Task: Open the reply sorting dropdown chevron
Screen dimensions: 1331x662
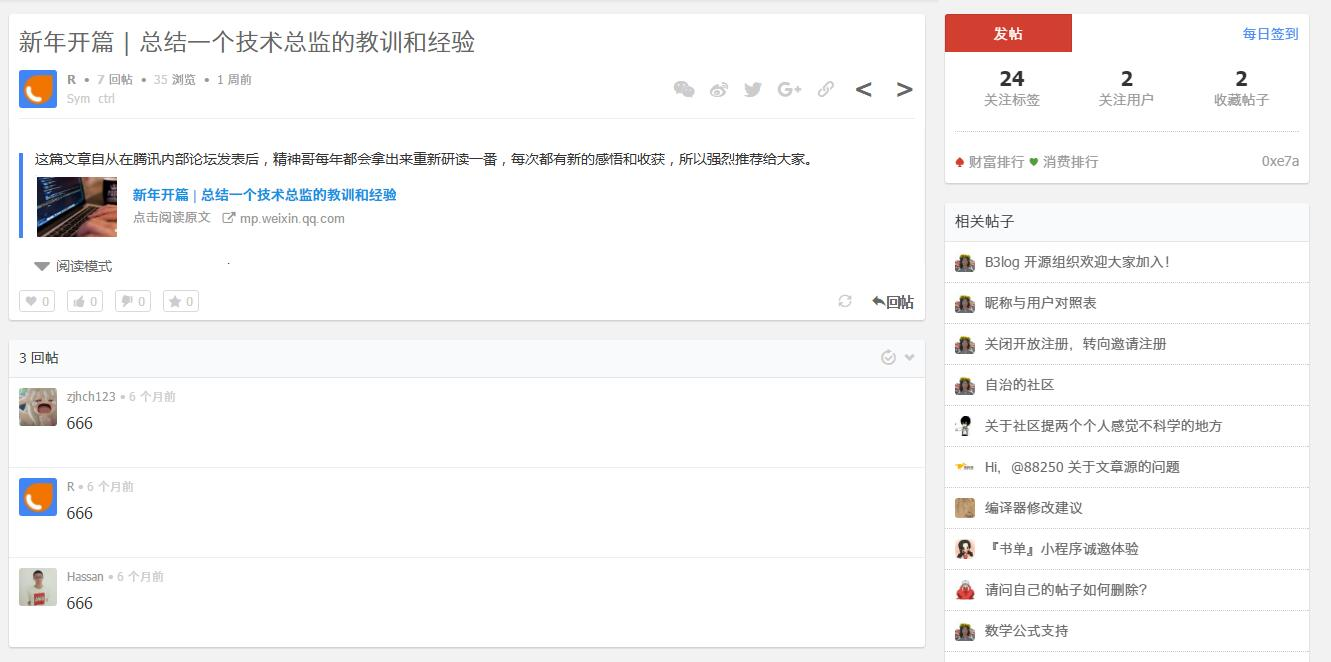Action: [x=908, y=356]
